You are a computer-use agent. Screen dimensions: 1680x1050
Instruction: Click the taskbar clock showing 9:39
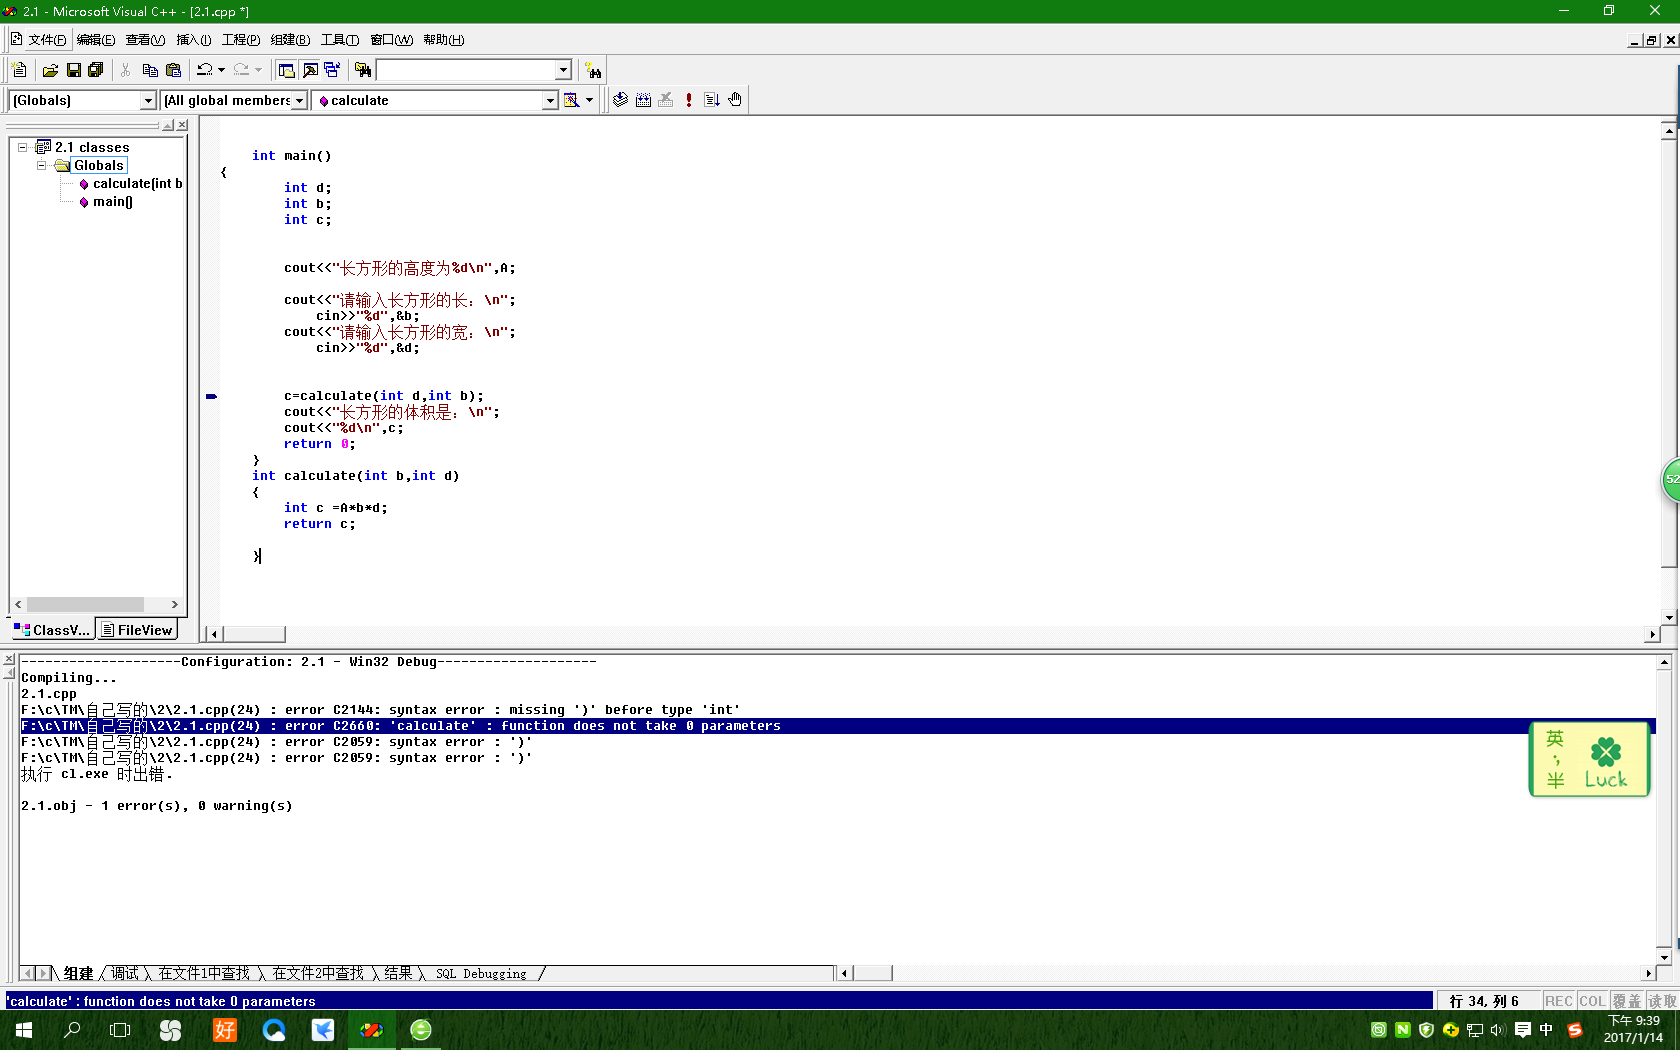(1633, 1029)
